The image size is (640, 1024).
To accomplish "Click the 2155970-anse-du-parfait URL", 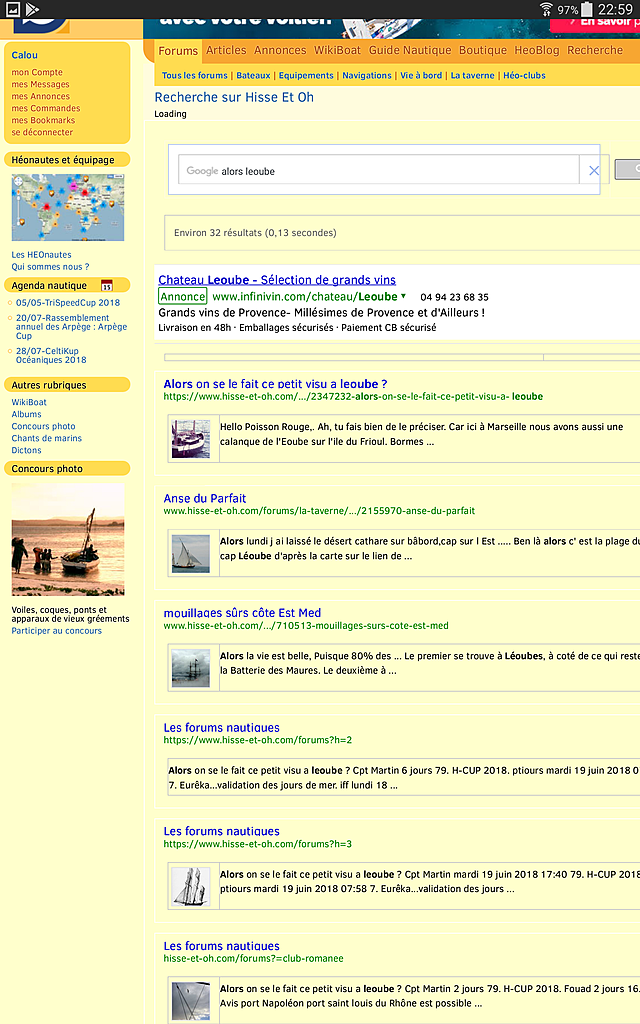I will click(319, 511).
